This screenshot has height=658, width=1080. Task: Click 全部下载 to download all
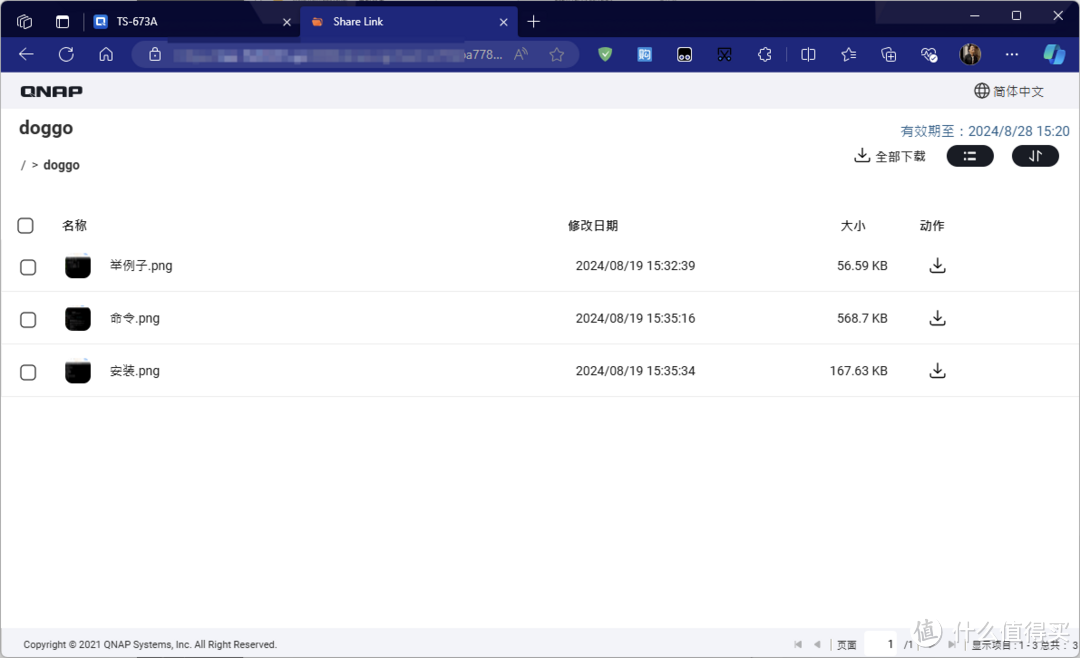pyautogui.click(x=889, y=156)
